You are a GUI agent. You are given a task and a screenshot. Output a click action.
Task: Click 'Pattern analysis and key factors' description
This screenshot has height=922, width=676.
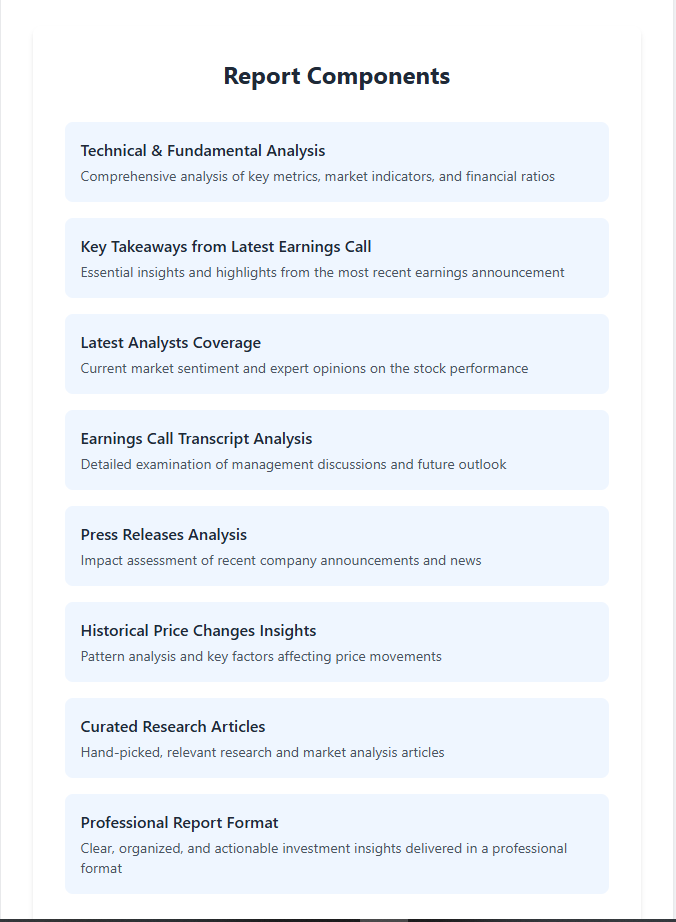point(261,657)
